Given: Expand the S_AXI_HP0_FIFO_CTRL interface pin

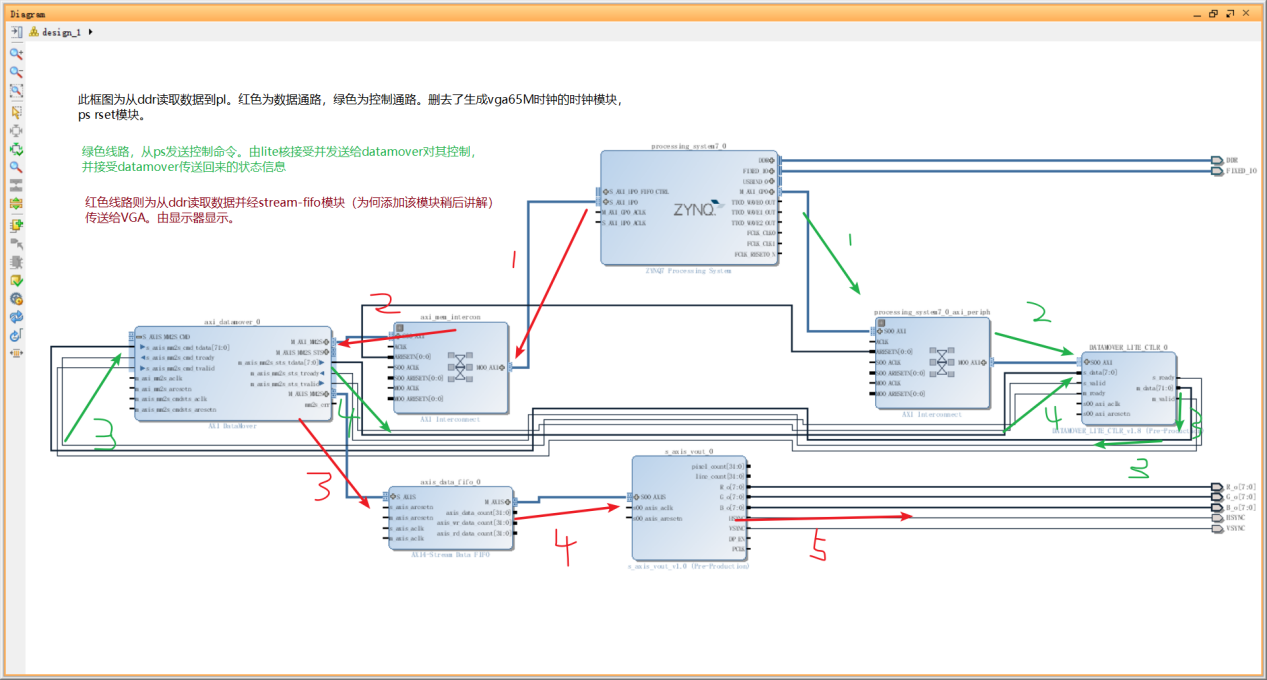Looking at the screenshot, I should tap(605, 191).
